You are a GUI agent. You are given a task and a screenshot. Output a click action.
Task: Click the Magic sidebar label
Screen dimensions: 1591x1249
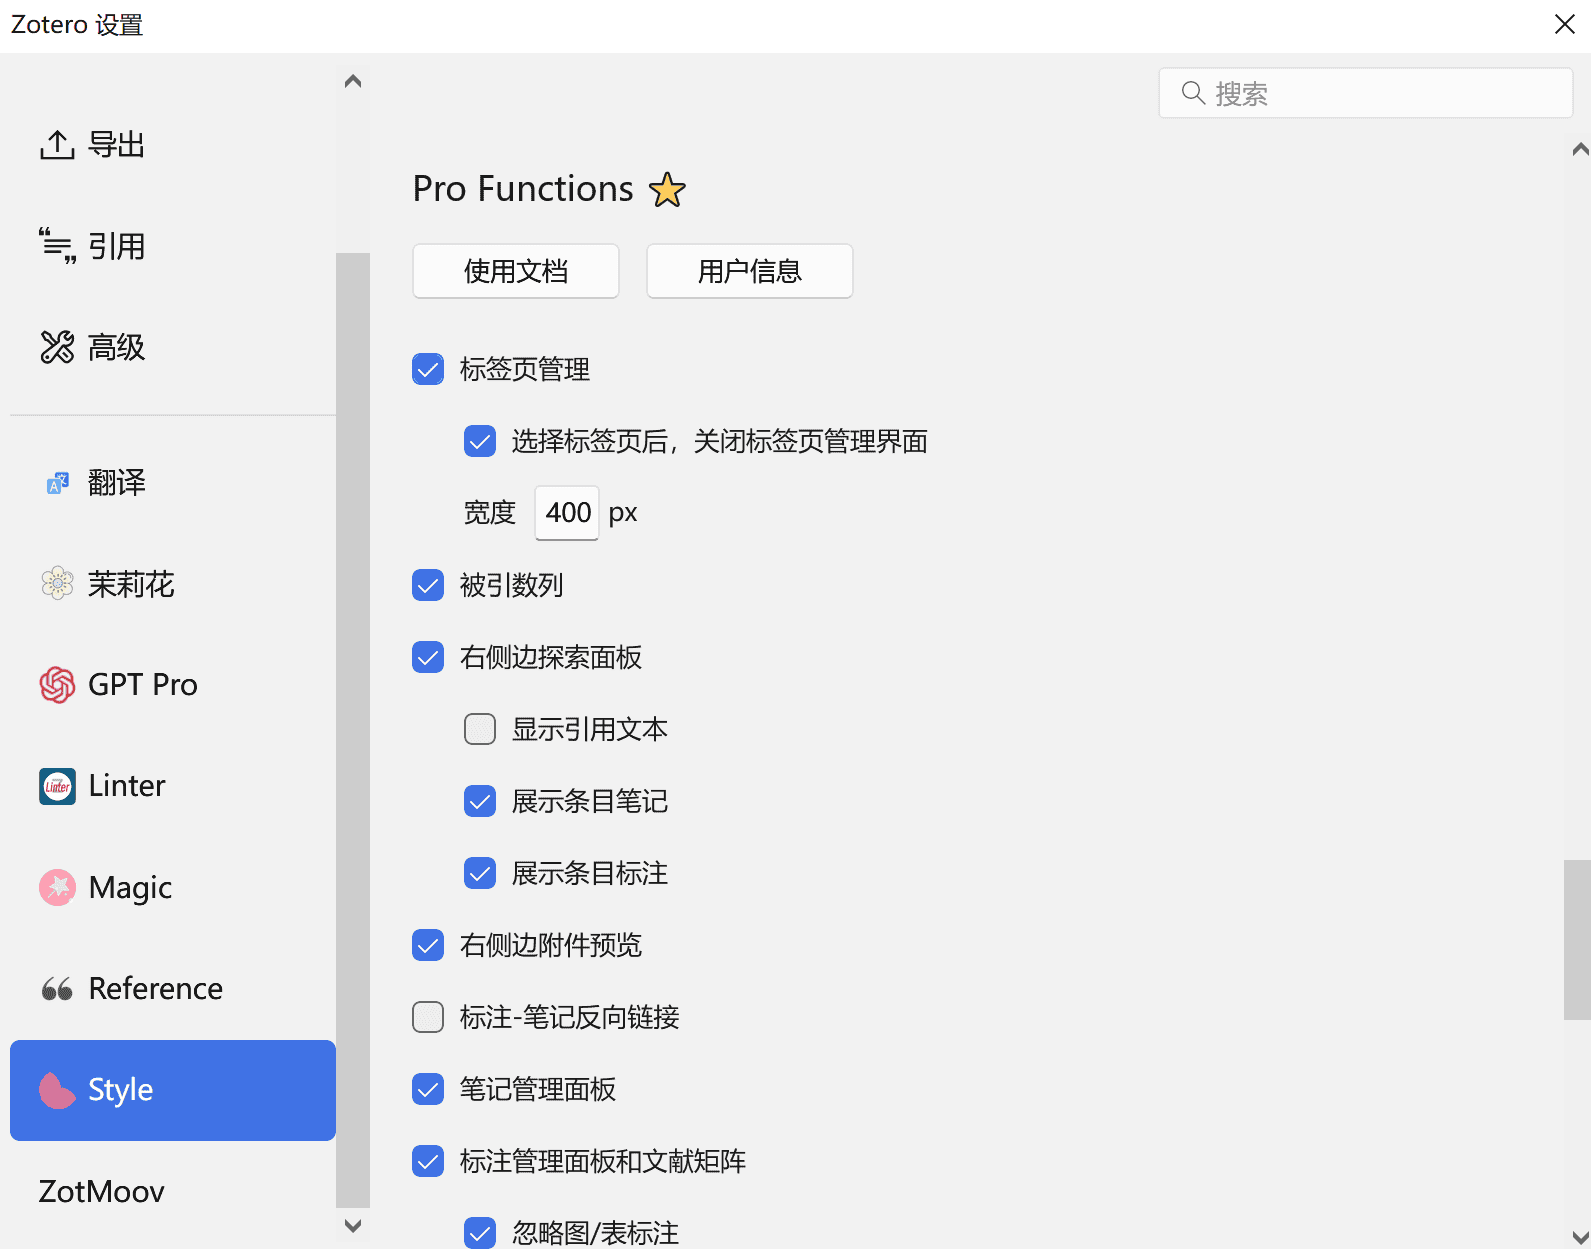click(130, 888)
